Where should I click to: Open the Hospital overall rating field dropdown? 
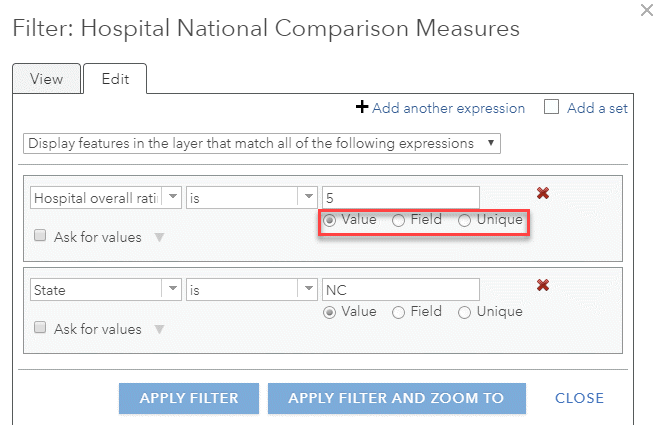click(x=172, y=198)
